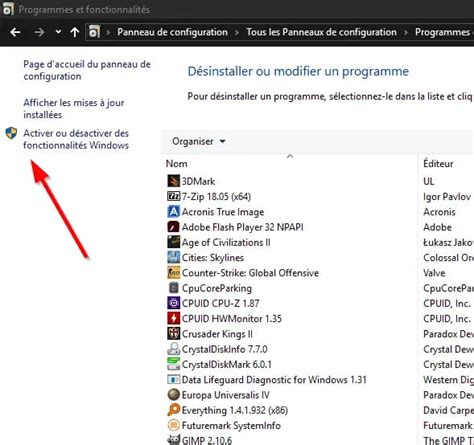Viewport: 474px width, 445px height.
Task: Select CPUID HWMonitor 1.35 entry
Action: click(x=232, y=319)
